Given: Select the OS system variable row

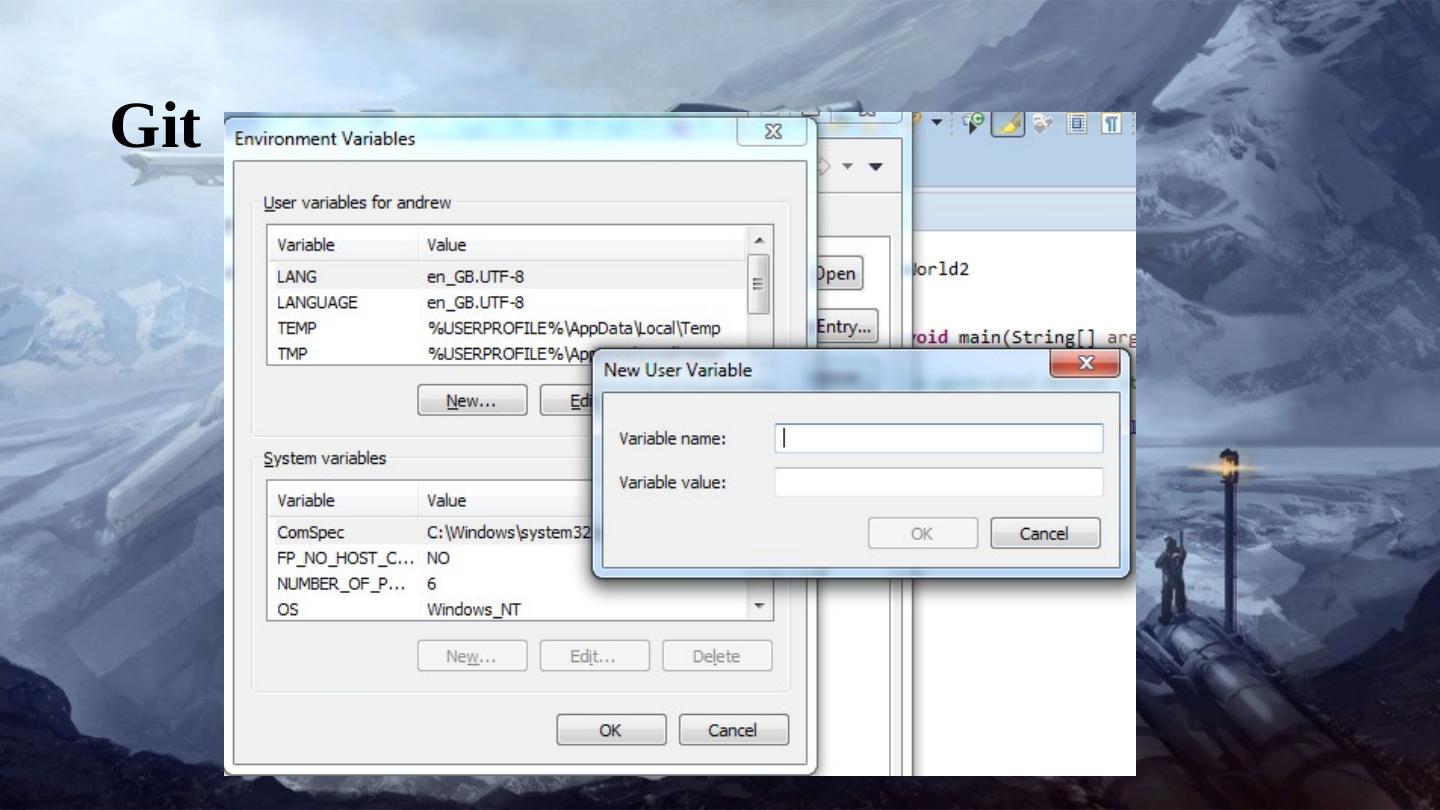Looking at the screenshot, I should point(507,609).
